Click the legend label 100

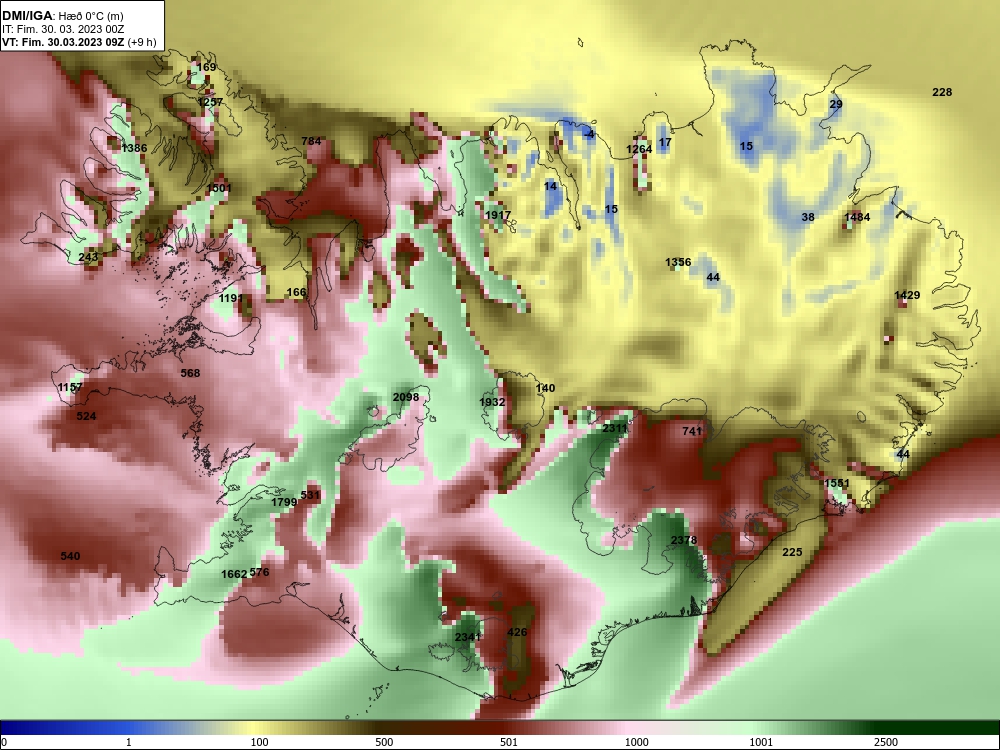260,742
